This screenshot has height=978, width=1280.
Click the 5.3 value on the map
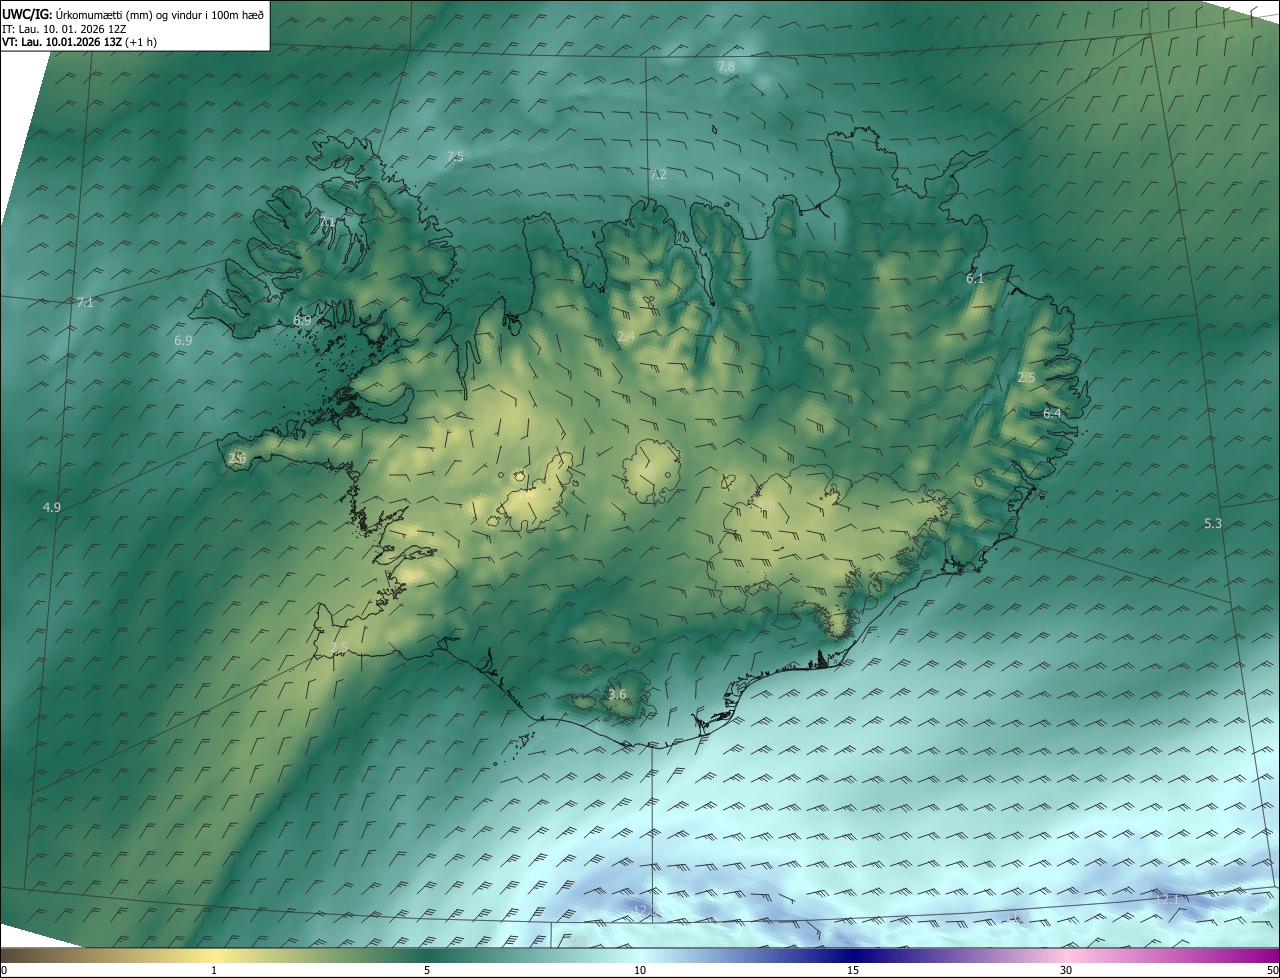click(1213, 524)
